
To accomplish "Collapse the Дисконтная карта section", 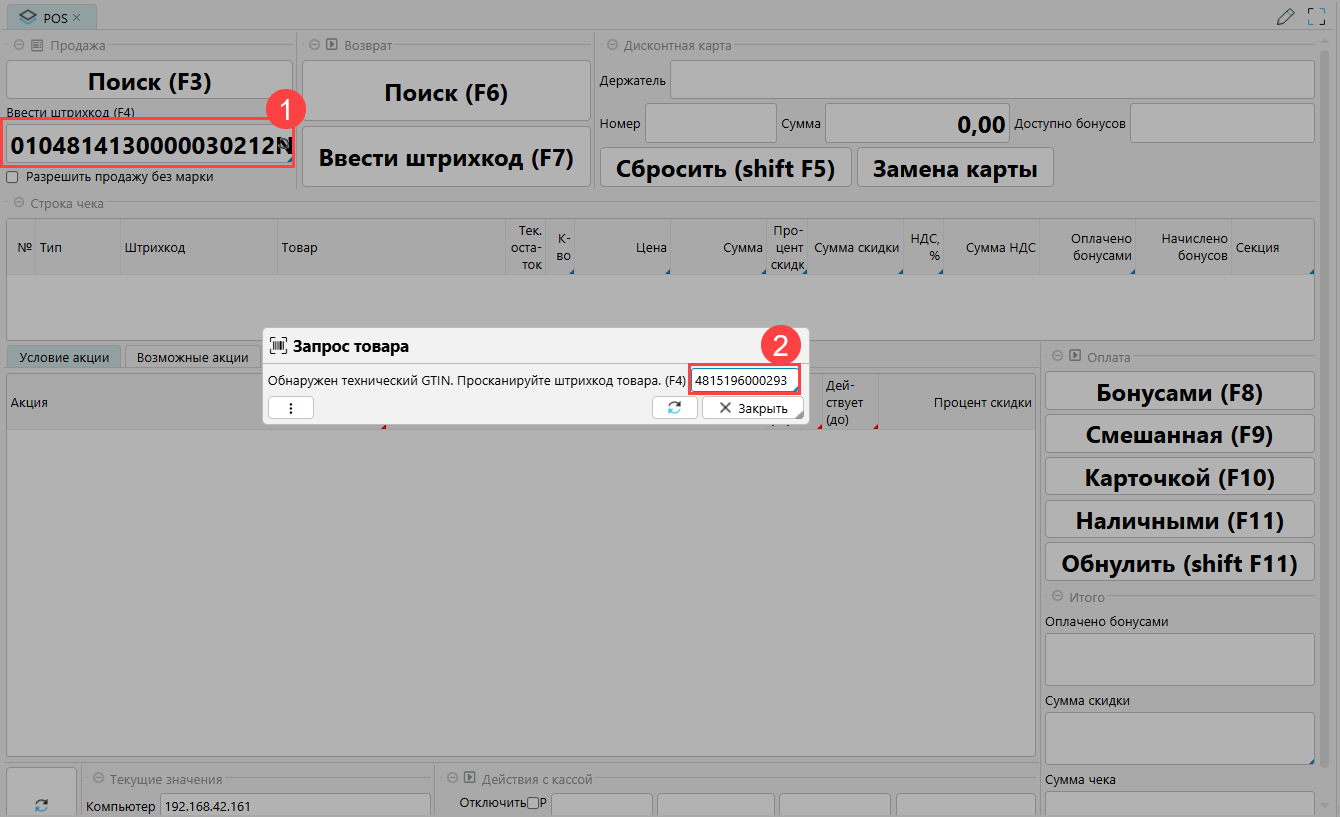I will (x=609, y=45).
